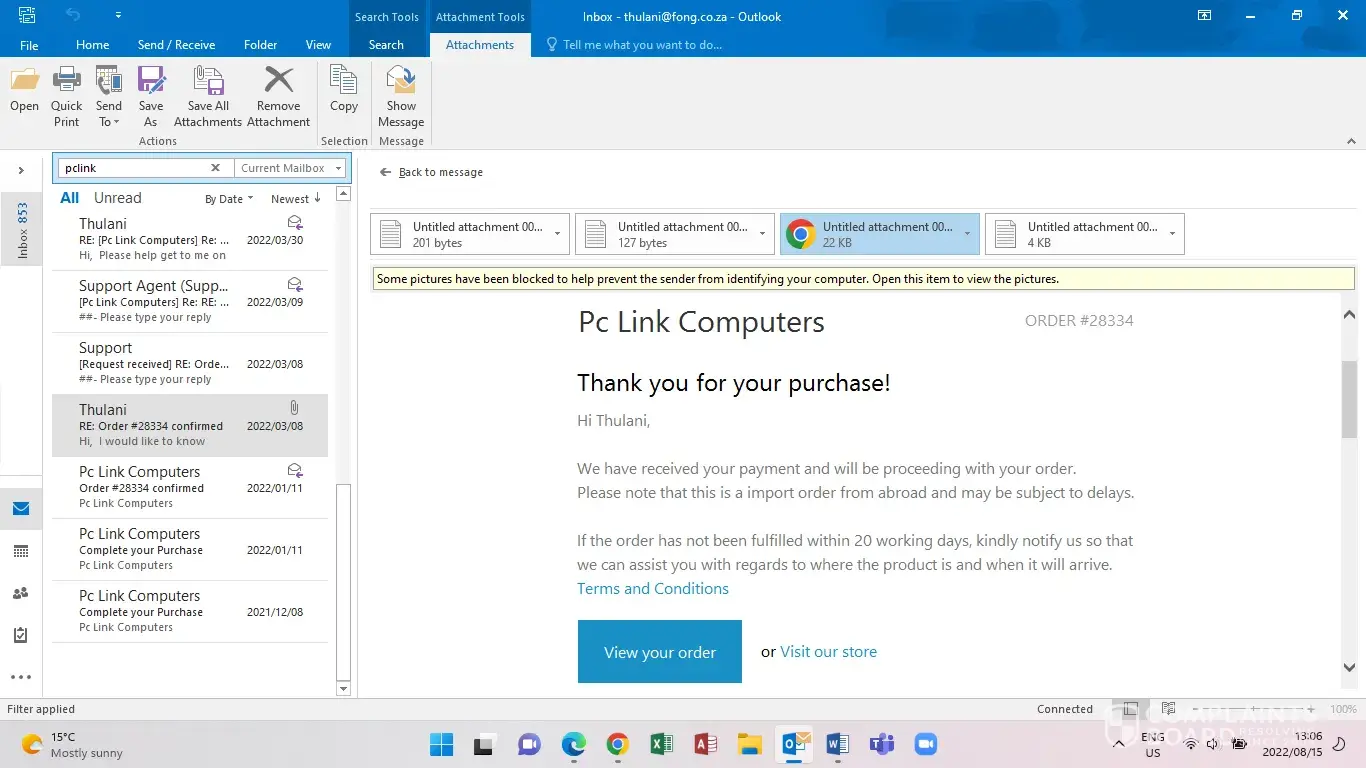The width and height of the screenshot is (1366, 768).
Task: Open Google Chrome from the taskbar
Action: click(618, 744)
